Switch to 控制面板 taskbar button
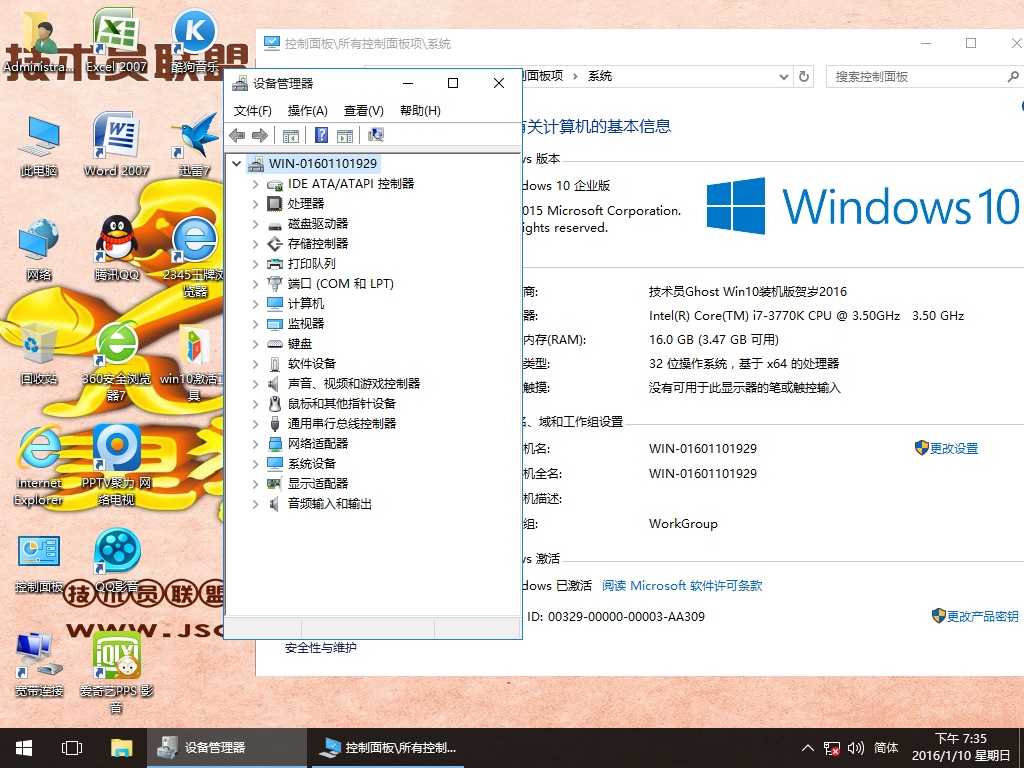This screenshot has height=768, width=1024. pyautogui.click(x=388, y=748)
